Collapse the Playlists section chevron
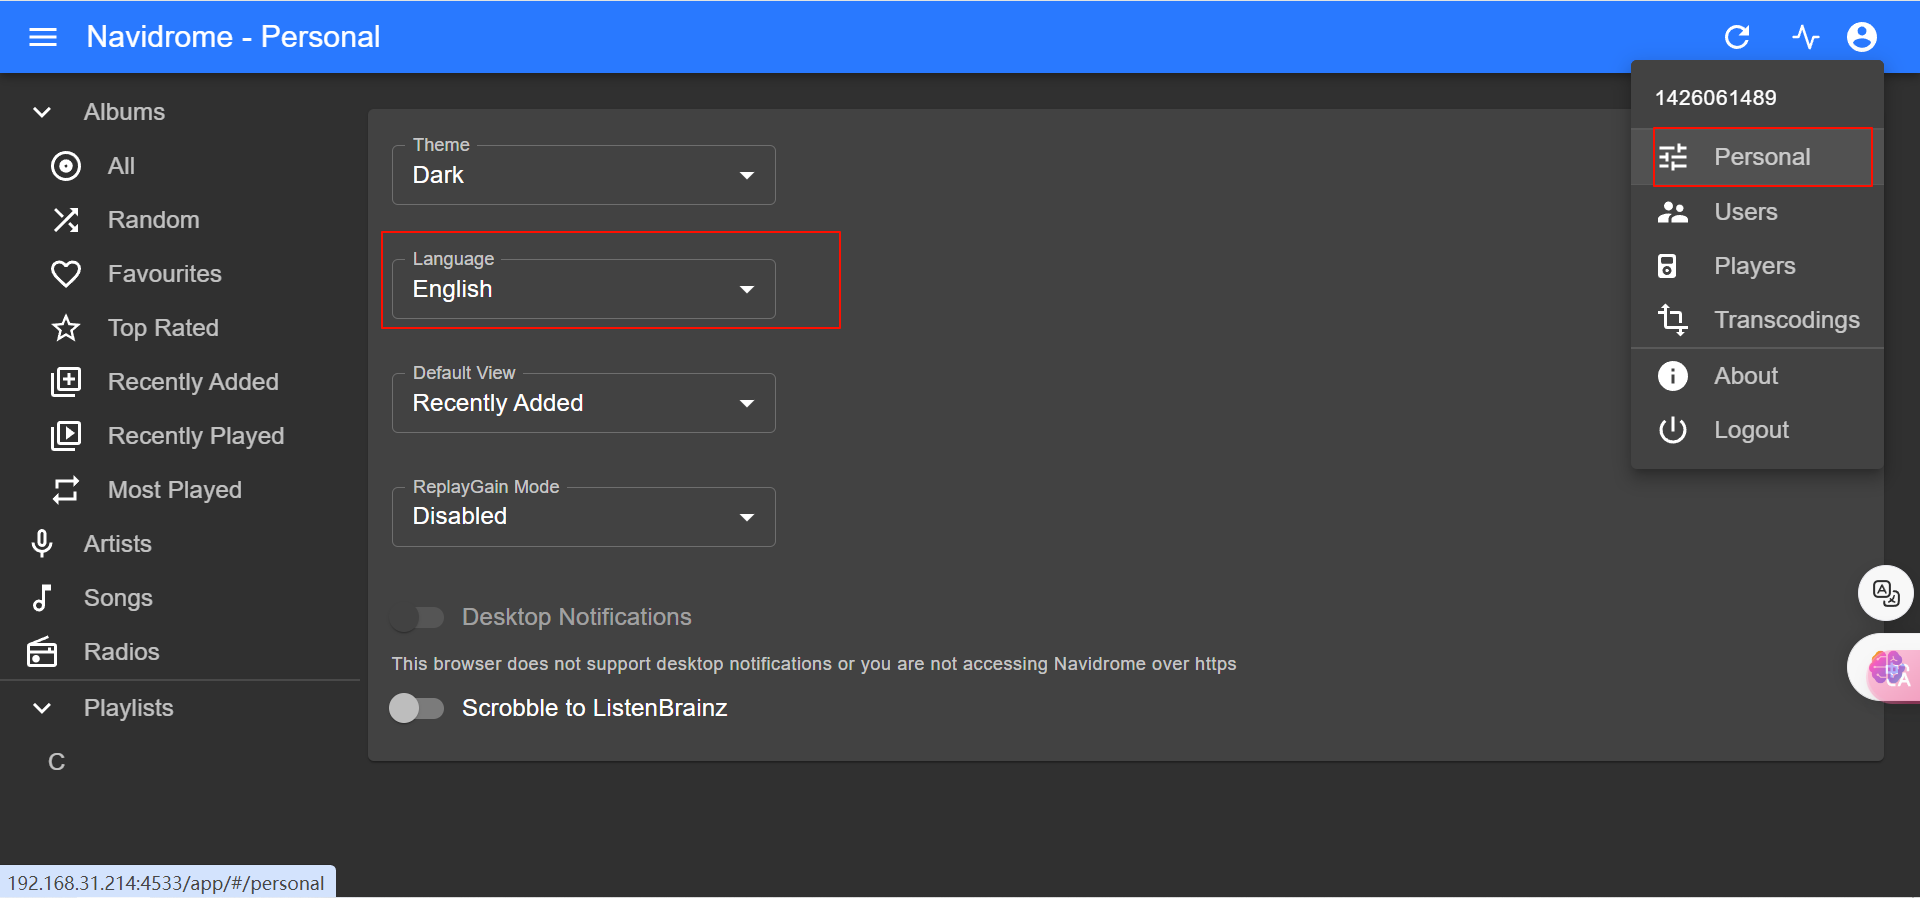Screen dimensions: 1920x898 pos(42,708)
